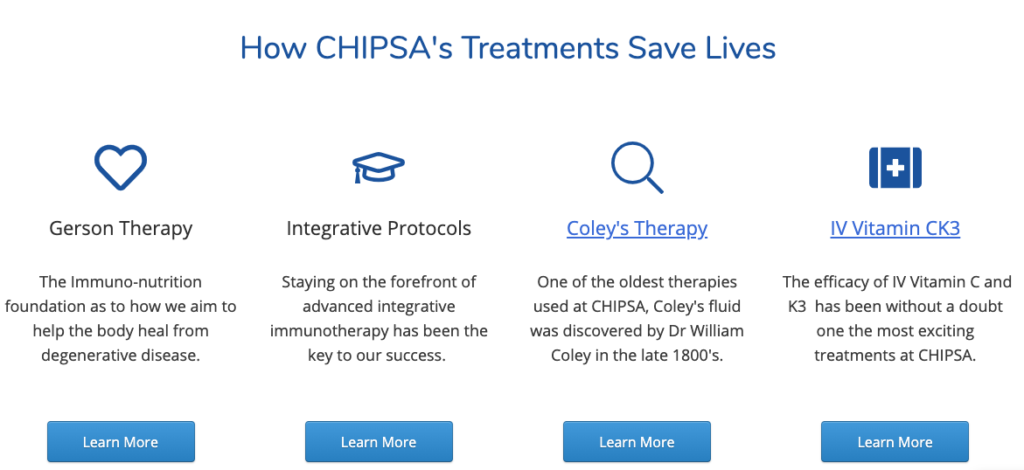Click Learn More under IV Vitamin CK3
1024x470 pixels.
point(895,442)
